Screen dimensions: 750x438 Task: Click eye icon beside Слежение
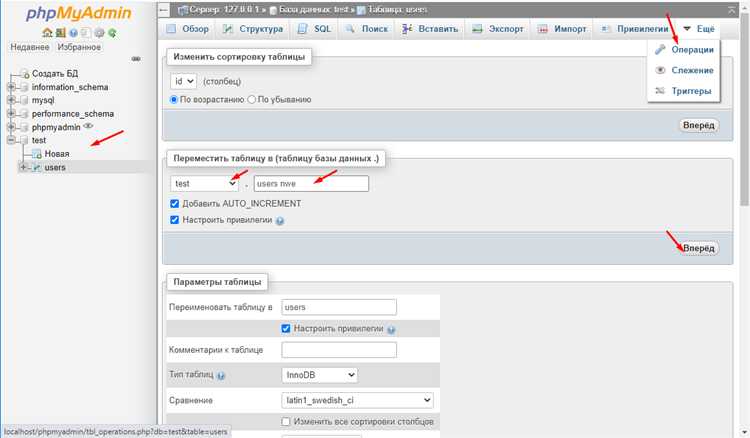(x=660, y=70)
